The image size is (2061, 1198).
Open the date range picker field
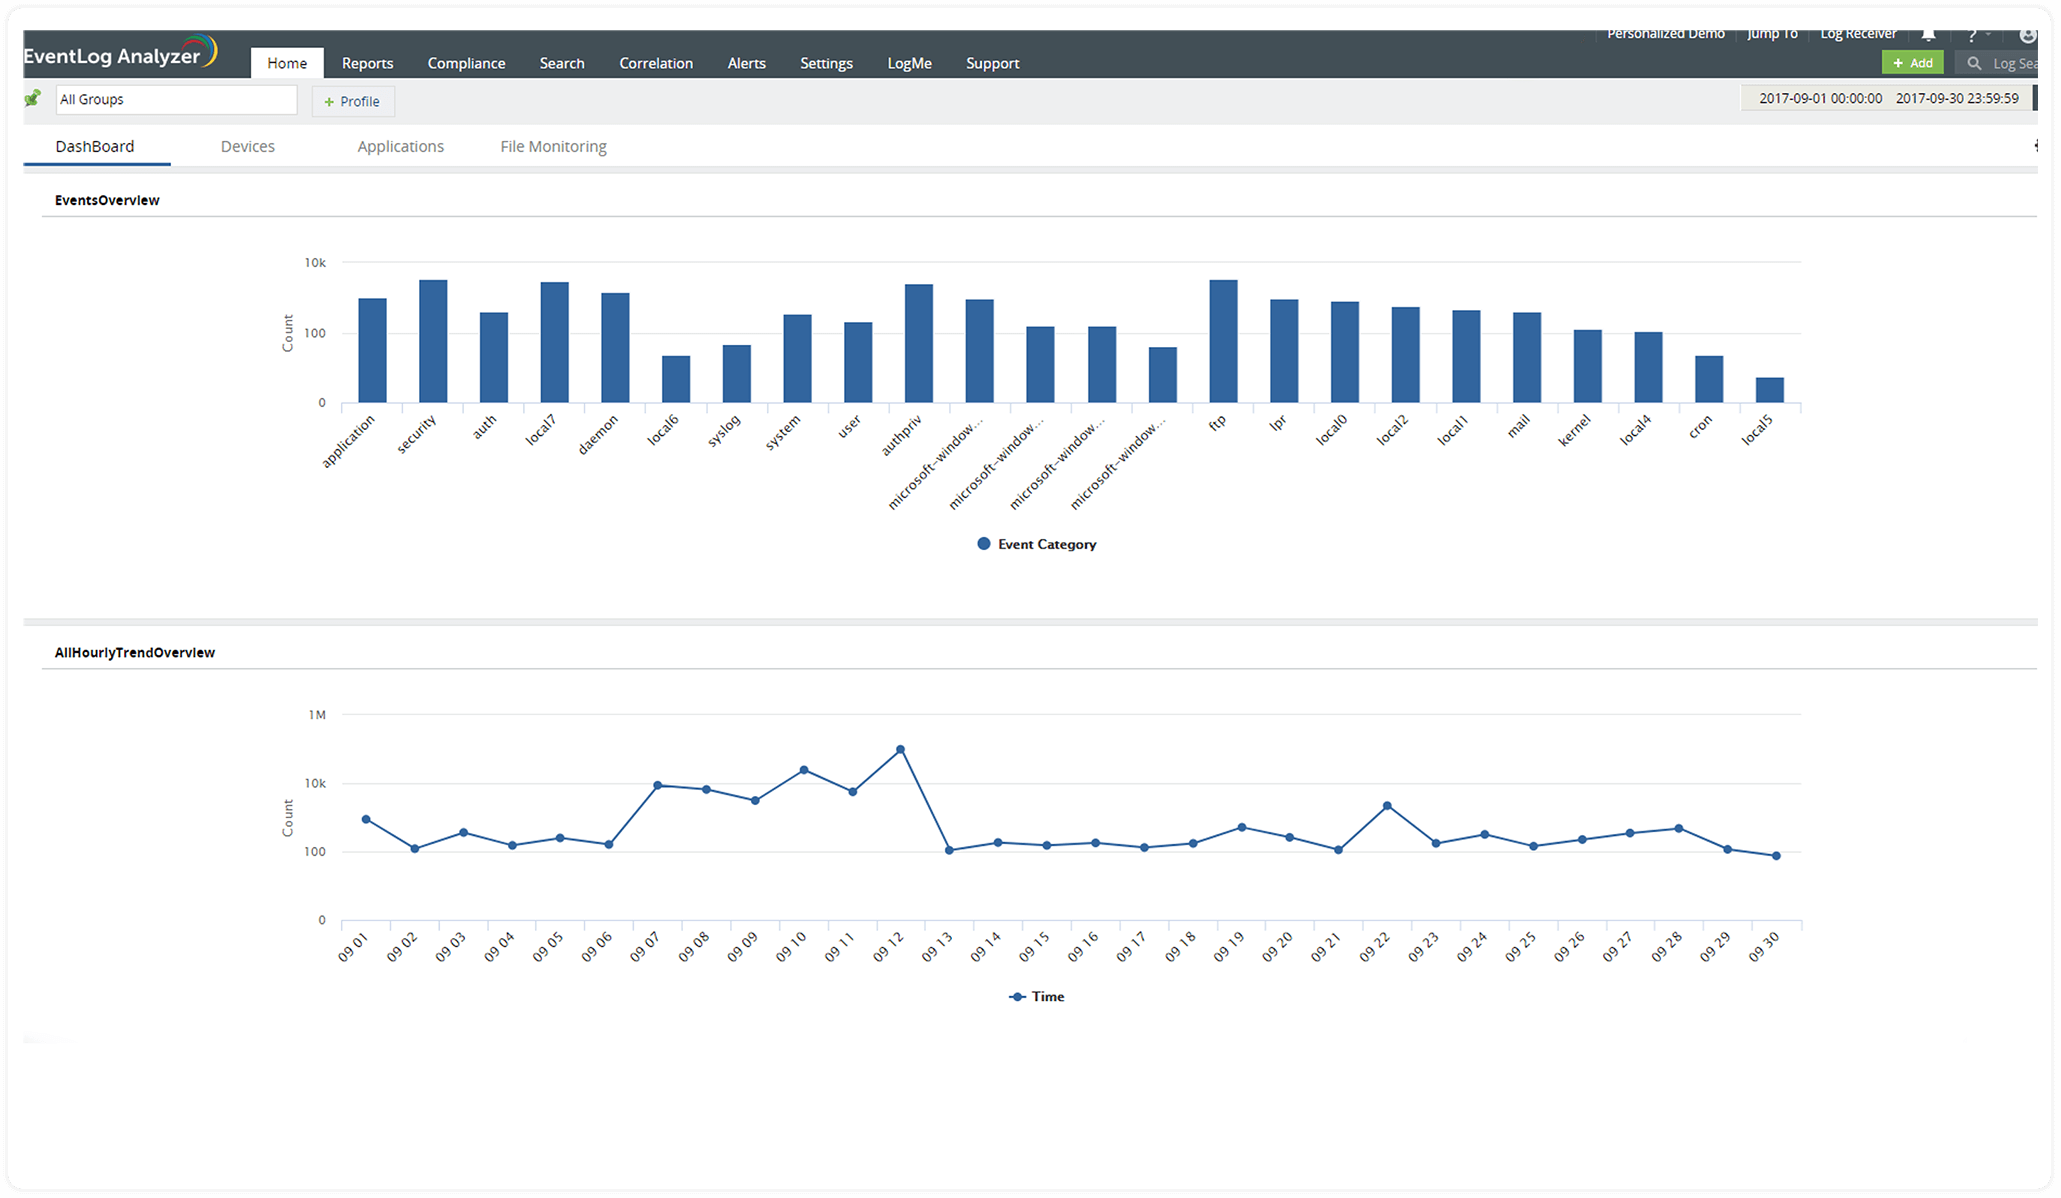coord(1888,98)
